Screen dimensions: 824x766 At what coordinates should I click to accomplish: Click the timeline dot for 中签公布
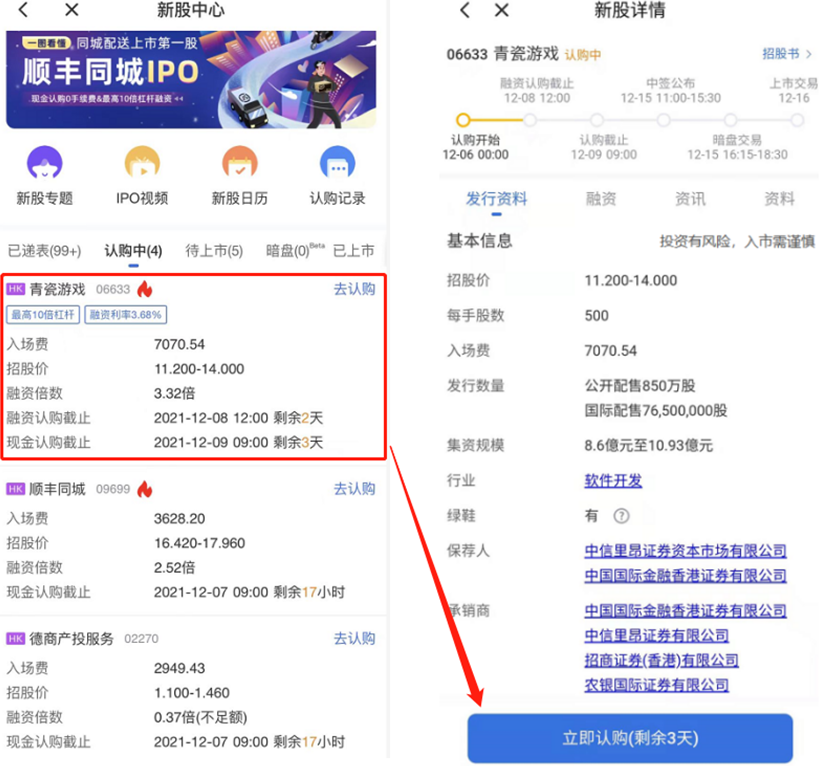point(664,120)
